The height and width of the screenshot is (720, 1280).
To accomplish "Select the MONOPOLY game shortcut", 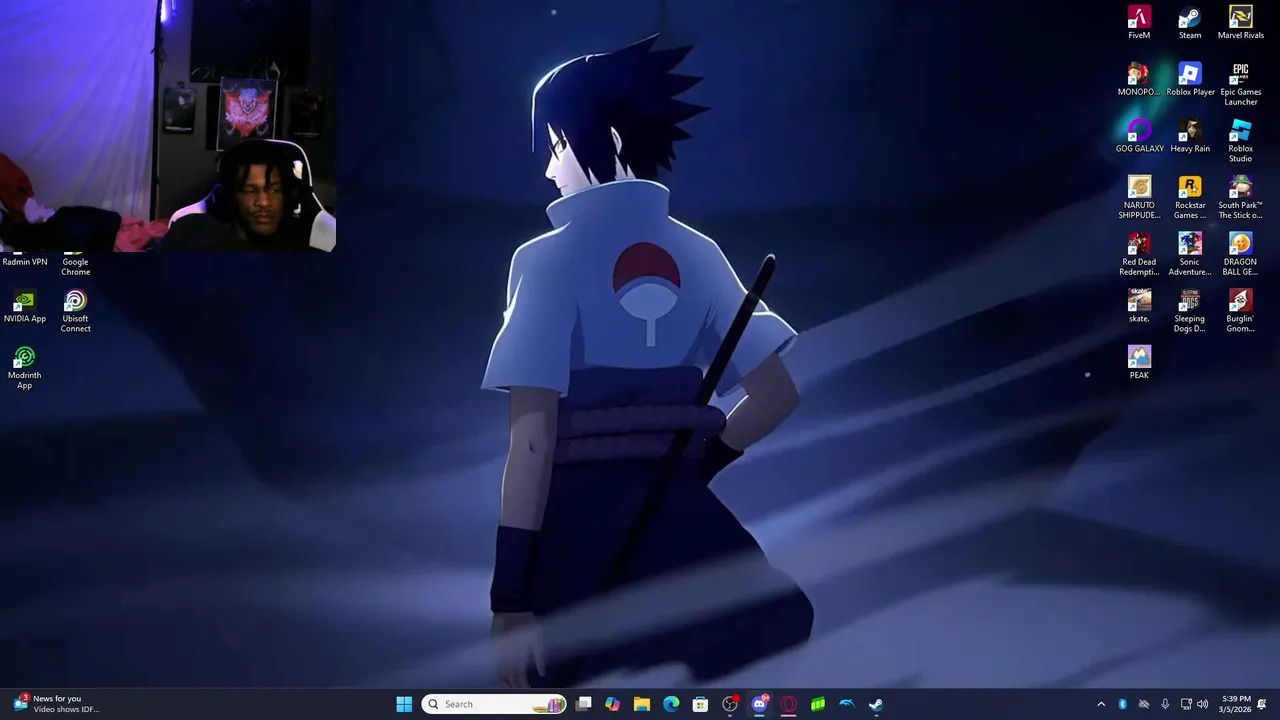I will [x=1139, y=79].
